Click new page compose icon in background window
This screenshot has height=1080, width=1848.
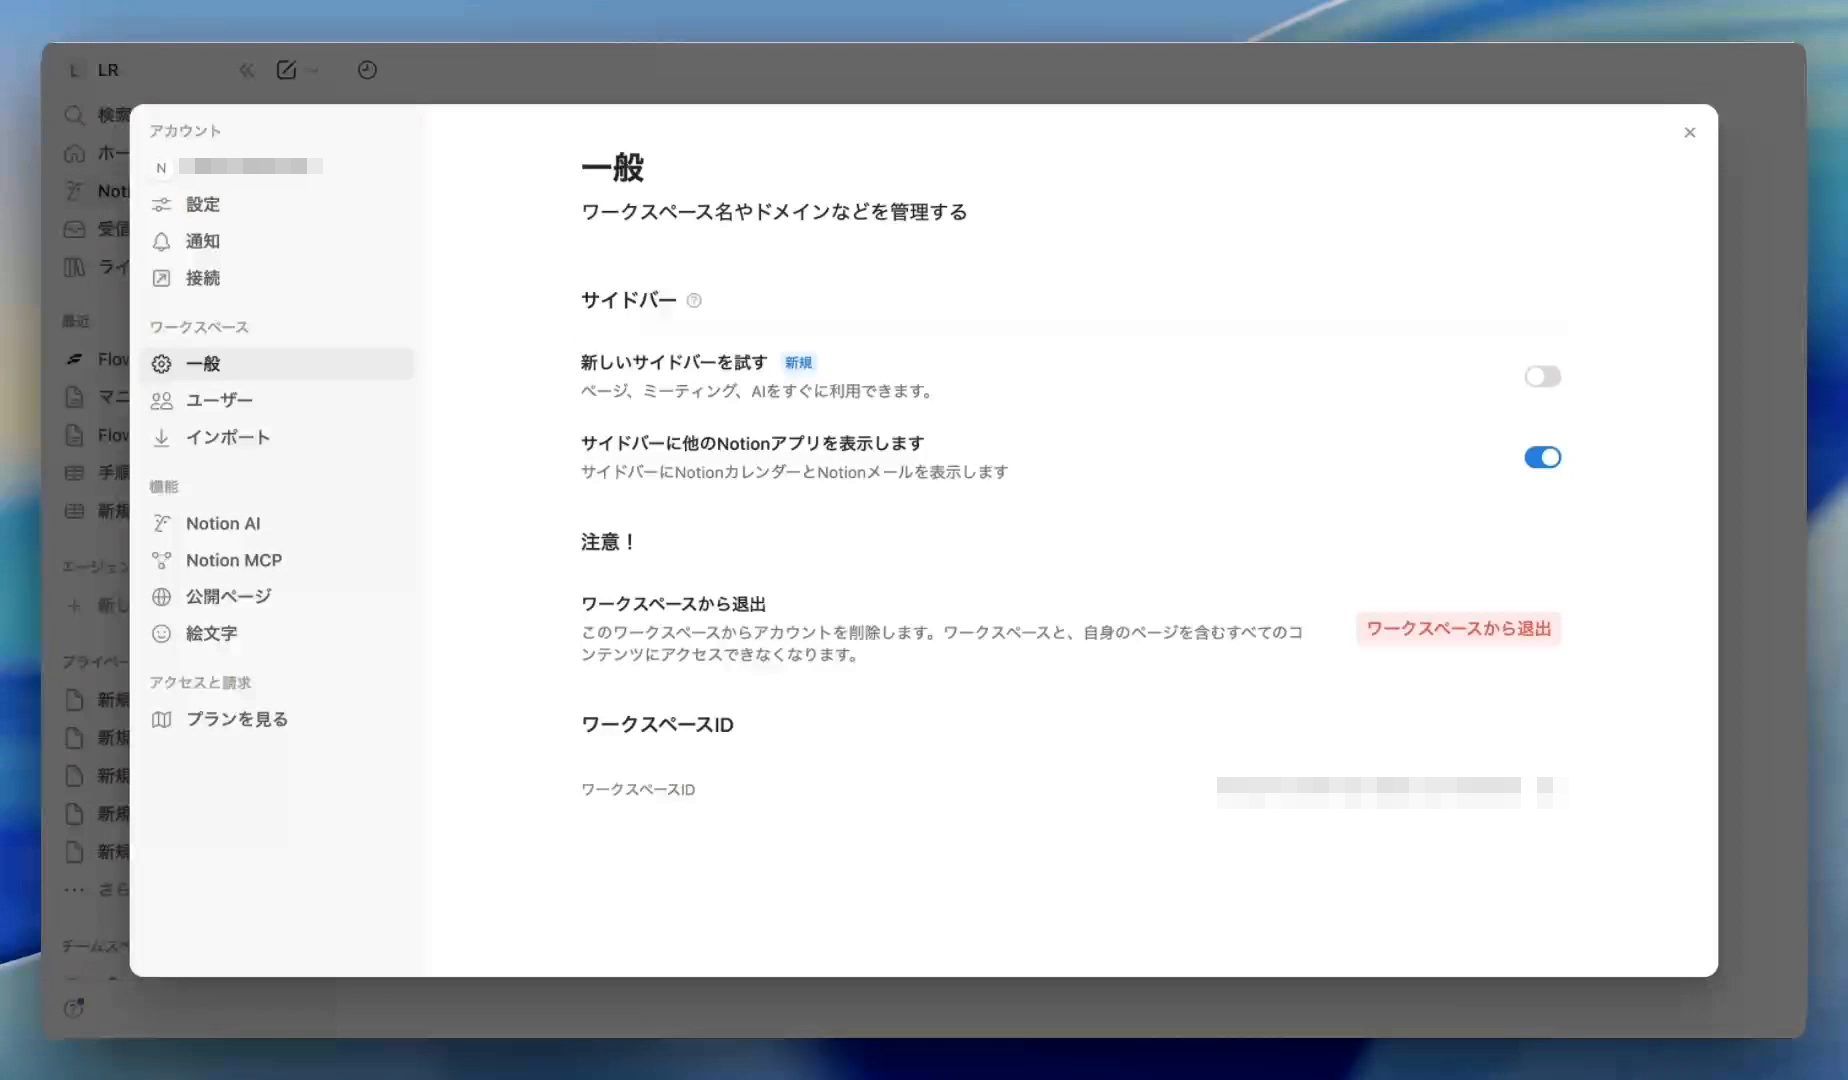point(287,70)
